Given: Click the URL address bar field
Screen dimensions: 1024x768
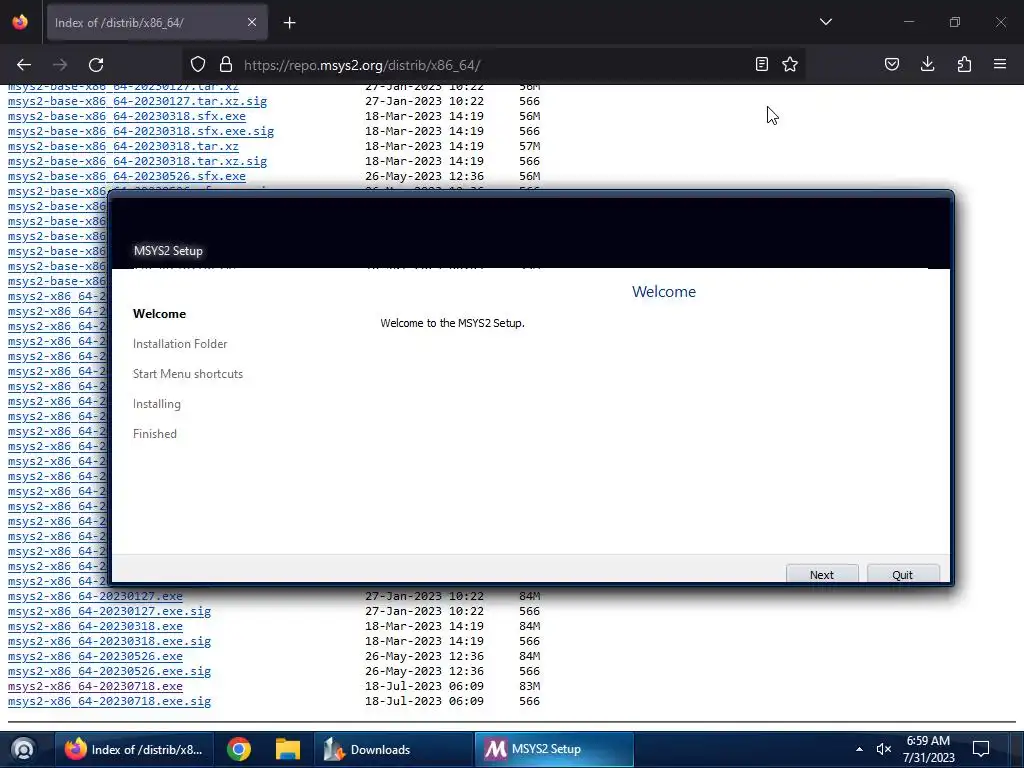Looking at the screenshot, I should pos(493,65).
